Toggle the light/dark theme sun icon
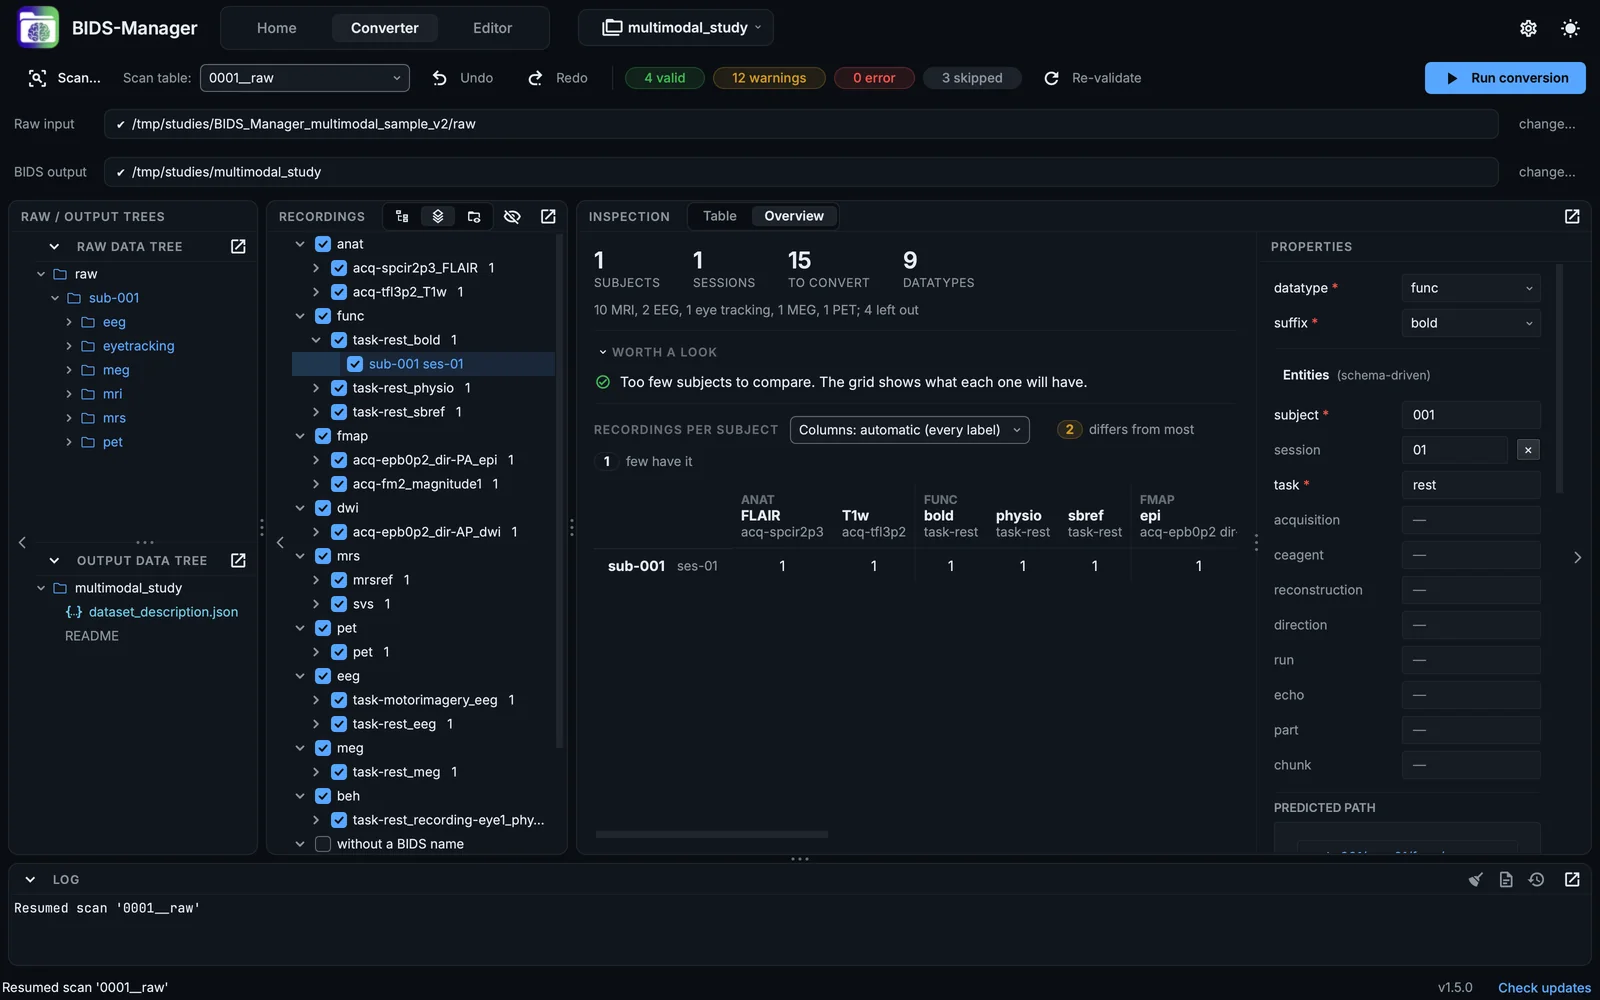The image size is (1600, 1000). tap(1570, 28)
